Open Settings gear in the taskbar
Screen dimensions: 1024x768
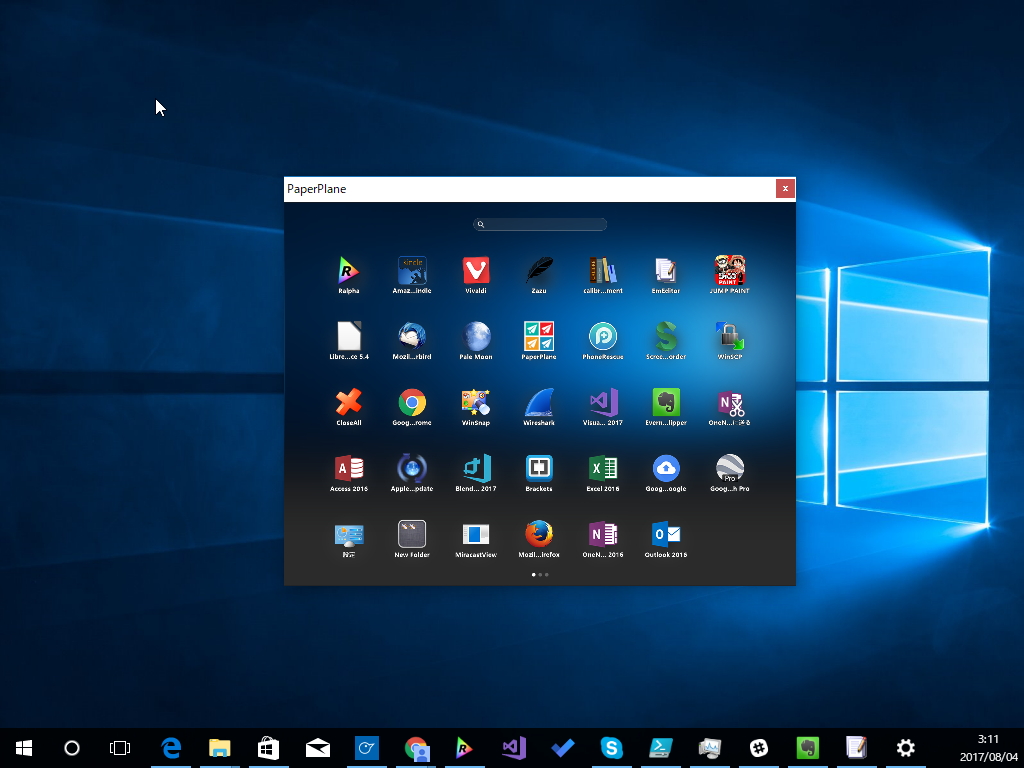coord(906,748)
